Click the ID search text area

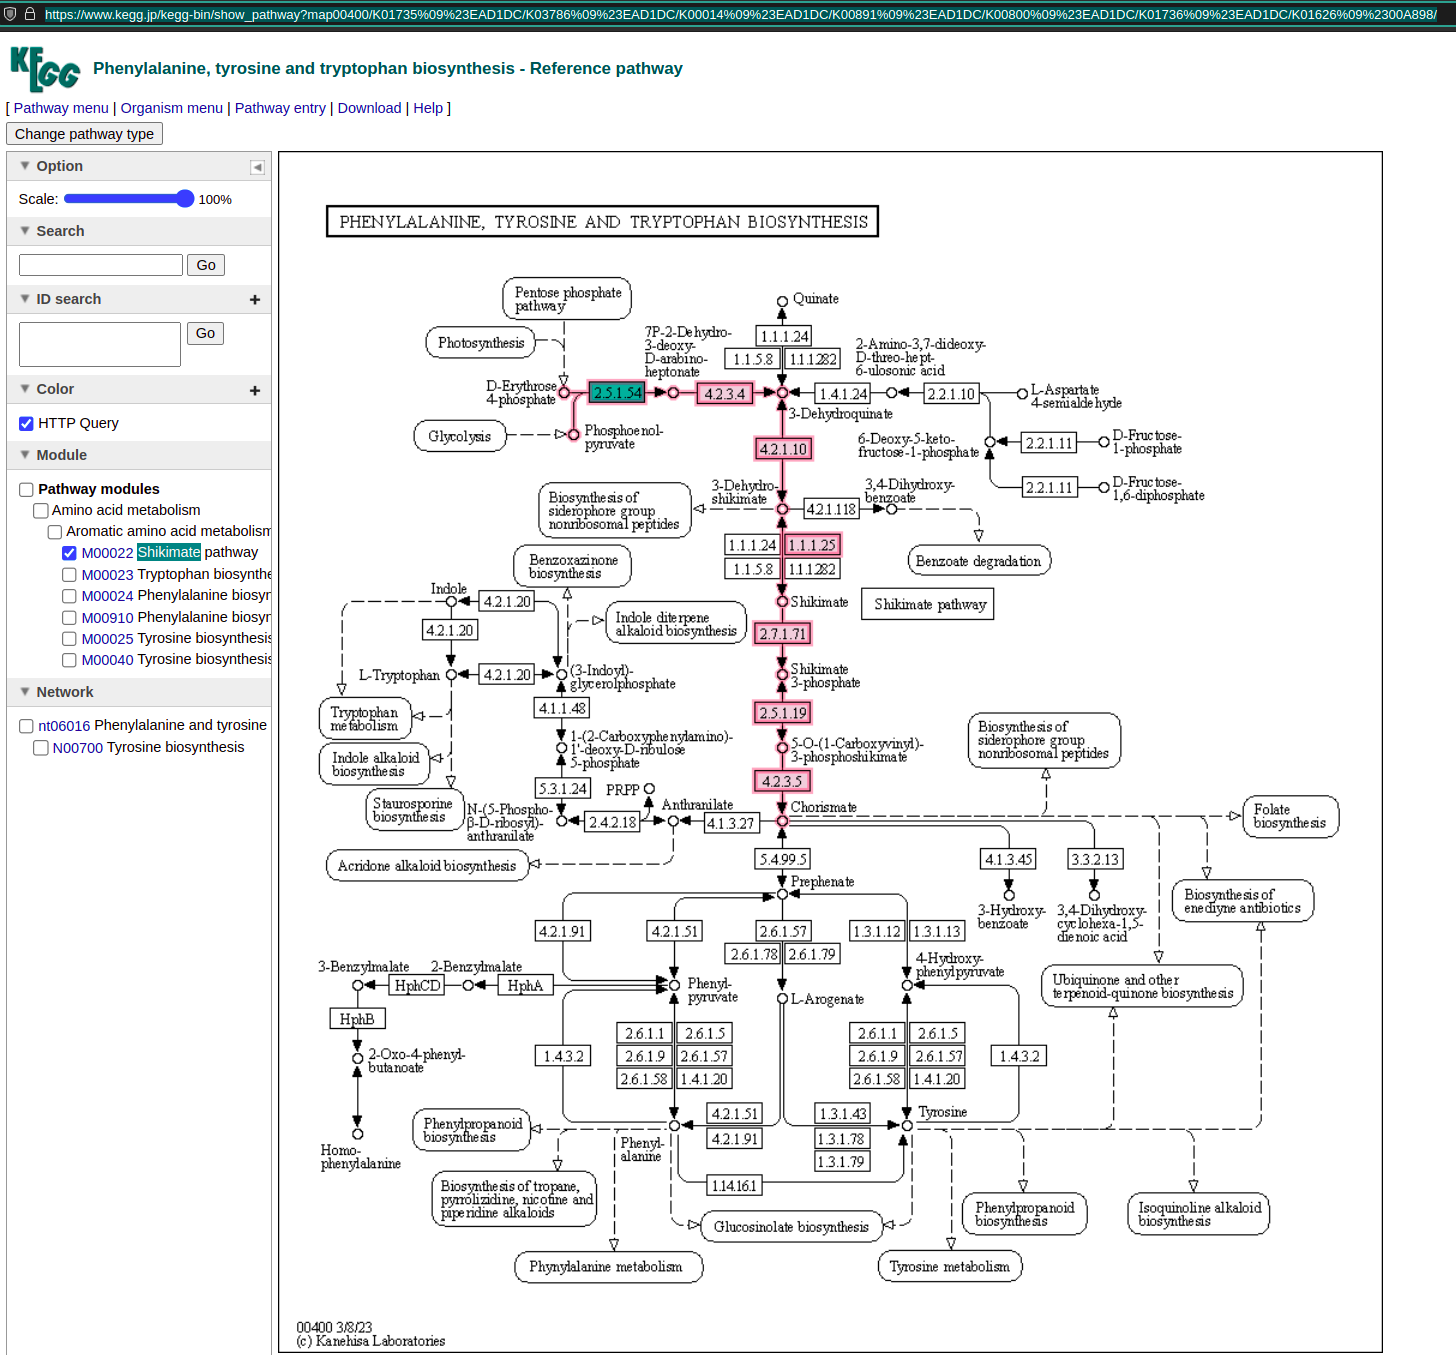[100, 344]
